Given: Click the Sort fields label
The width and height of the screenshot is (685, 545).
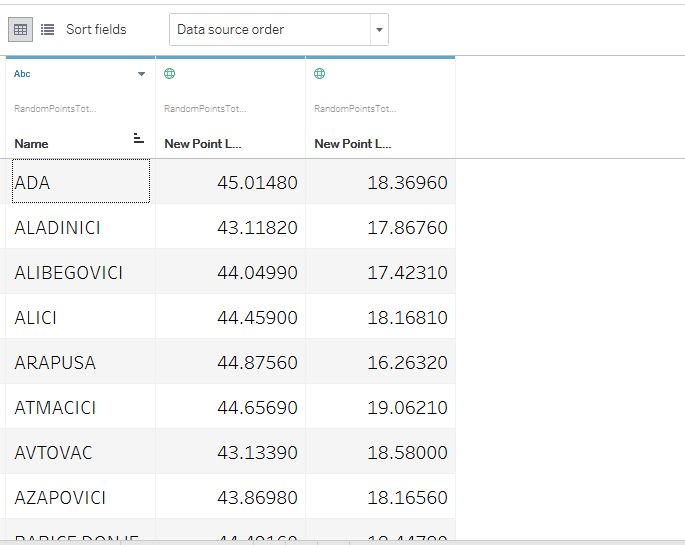Looking at the screenshot, I should 96,29.
